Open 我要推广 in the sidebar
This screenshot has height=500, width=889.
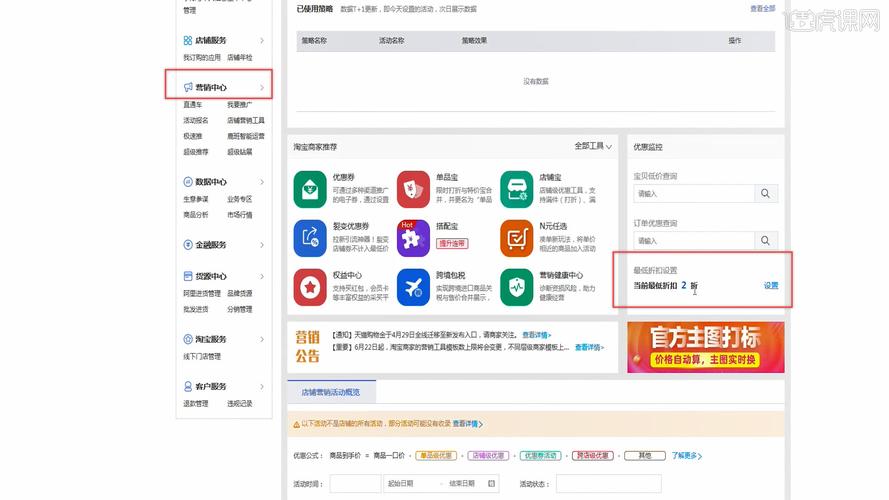[x=240, y=105]
